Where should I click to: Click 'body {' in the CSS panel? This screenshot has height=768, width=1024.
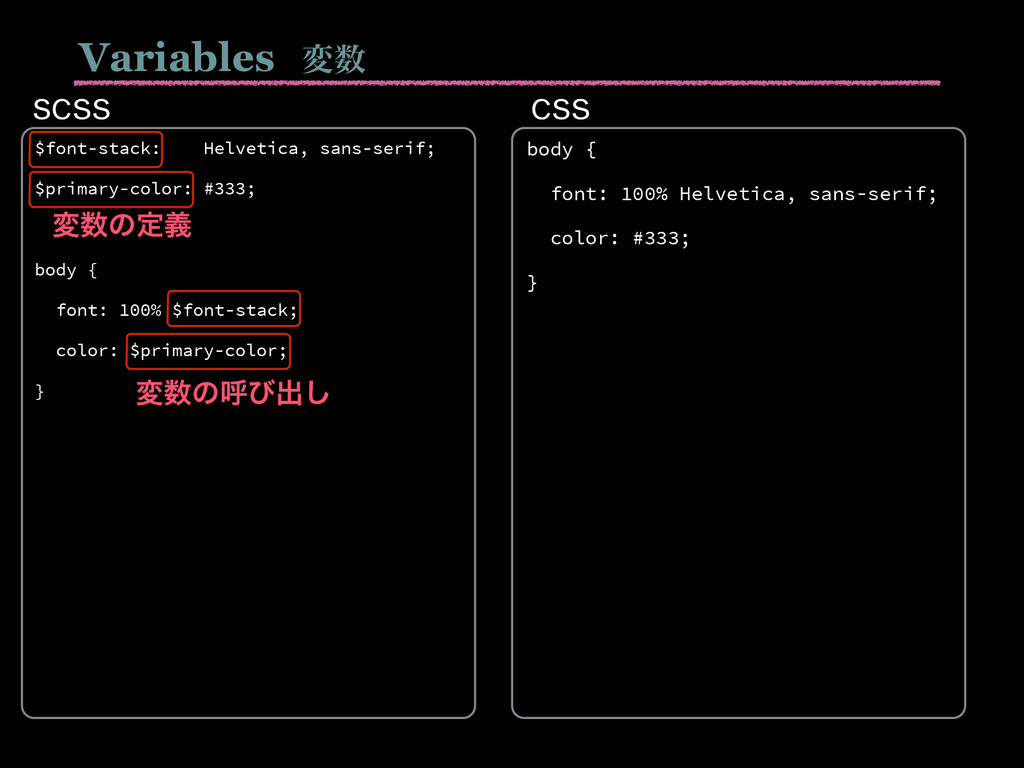562,150
